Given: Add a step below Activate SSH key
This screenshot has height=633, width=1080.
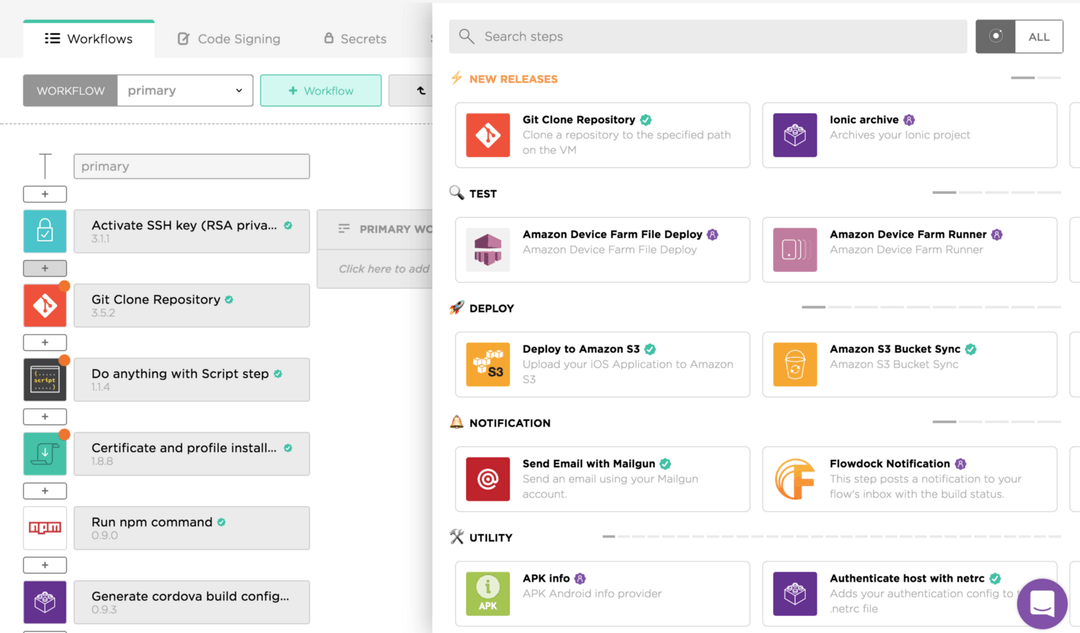Looking at the screenshot, I should pyautogui.click(x=45, y=268).
